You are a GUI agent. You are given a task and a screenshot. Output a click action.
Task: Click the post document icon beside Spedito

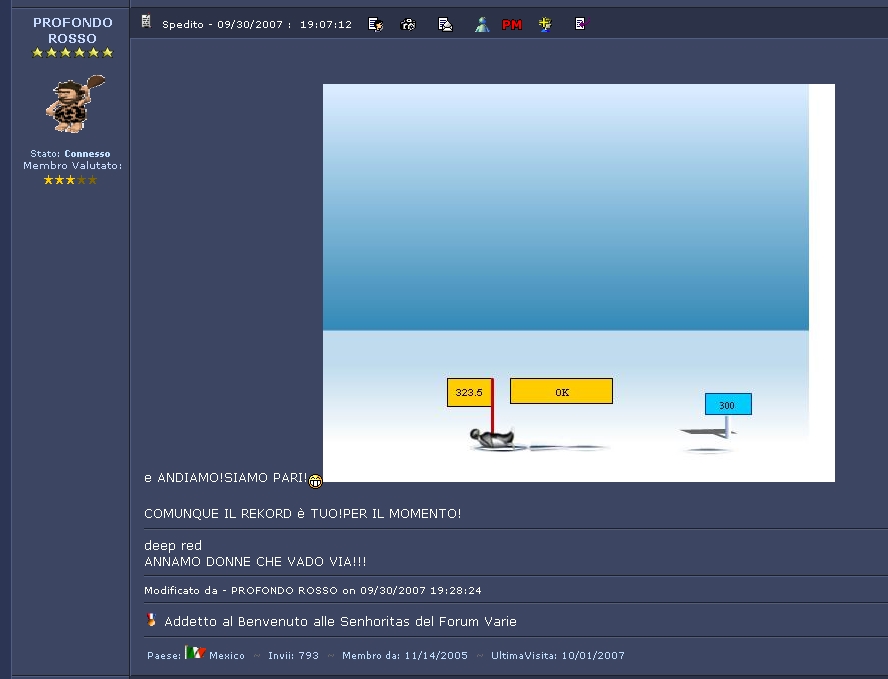point(146,22)
